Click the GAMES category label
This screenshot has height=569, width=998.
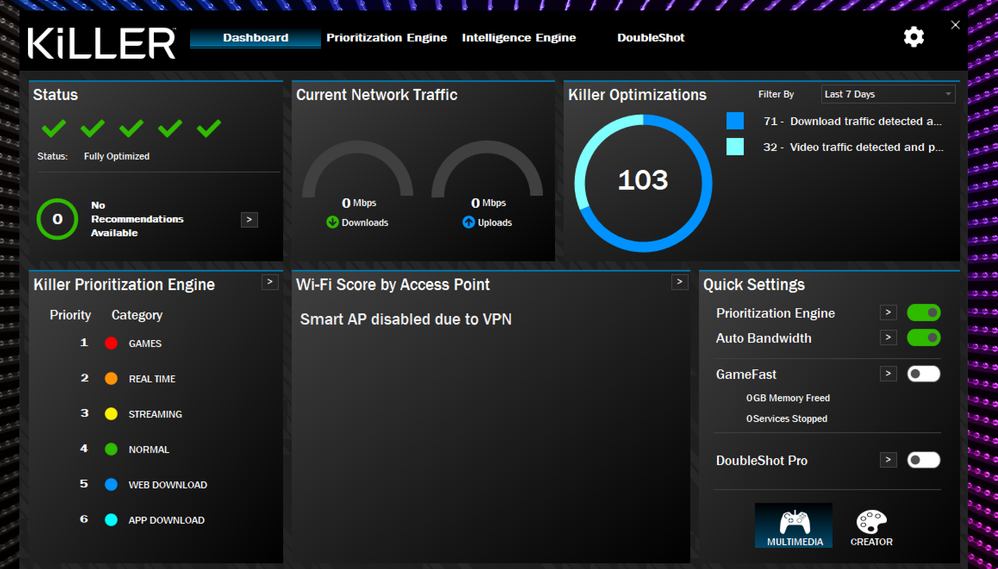click(x=145, y=344)
